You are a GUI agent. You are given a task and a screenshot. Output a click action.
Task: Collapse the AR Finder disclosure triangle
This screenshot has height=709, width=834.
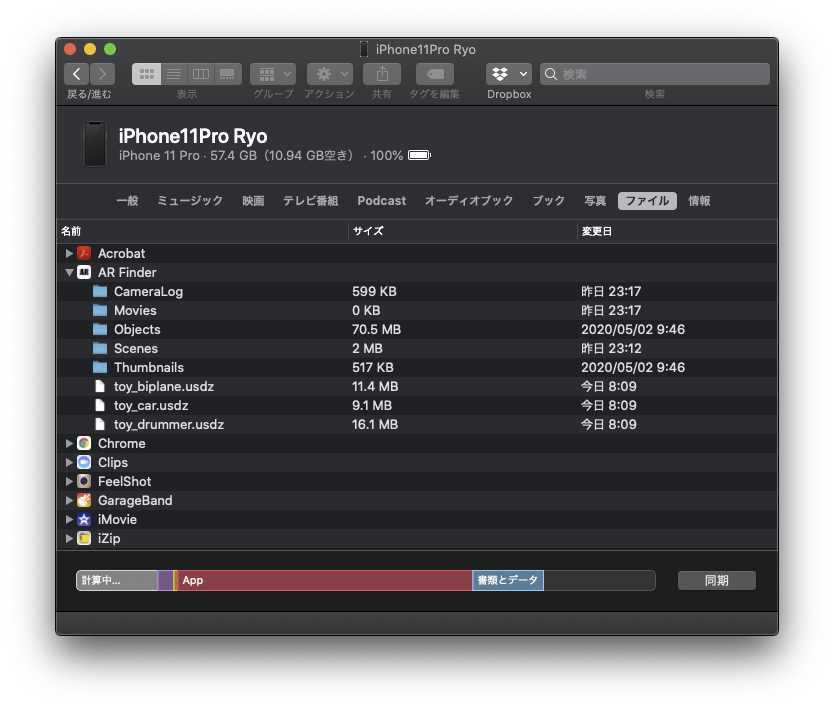point(69,272)
